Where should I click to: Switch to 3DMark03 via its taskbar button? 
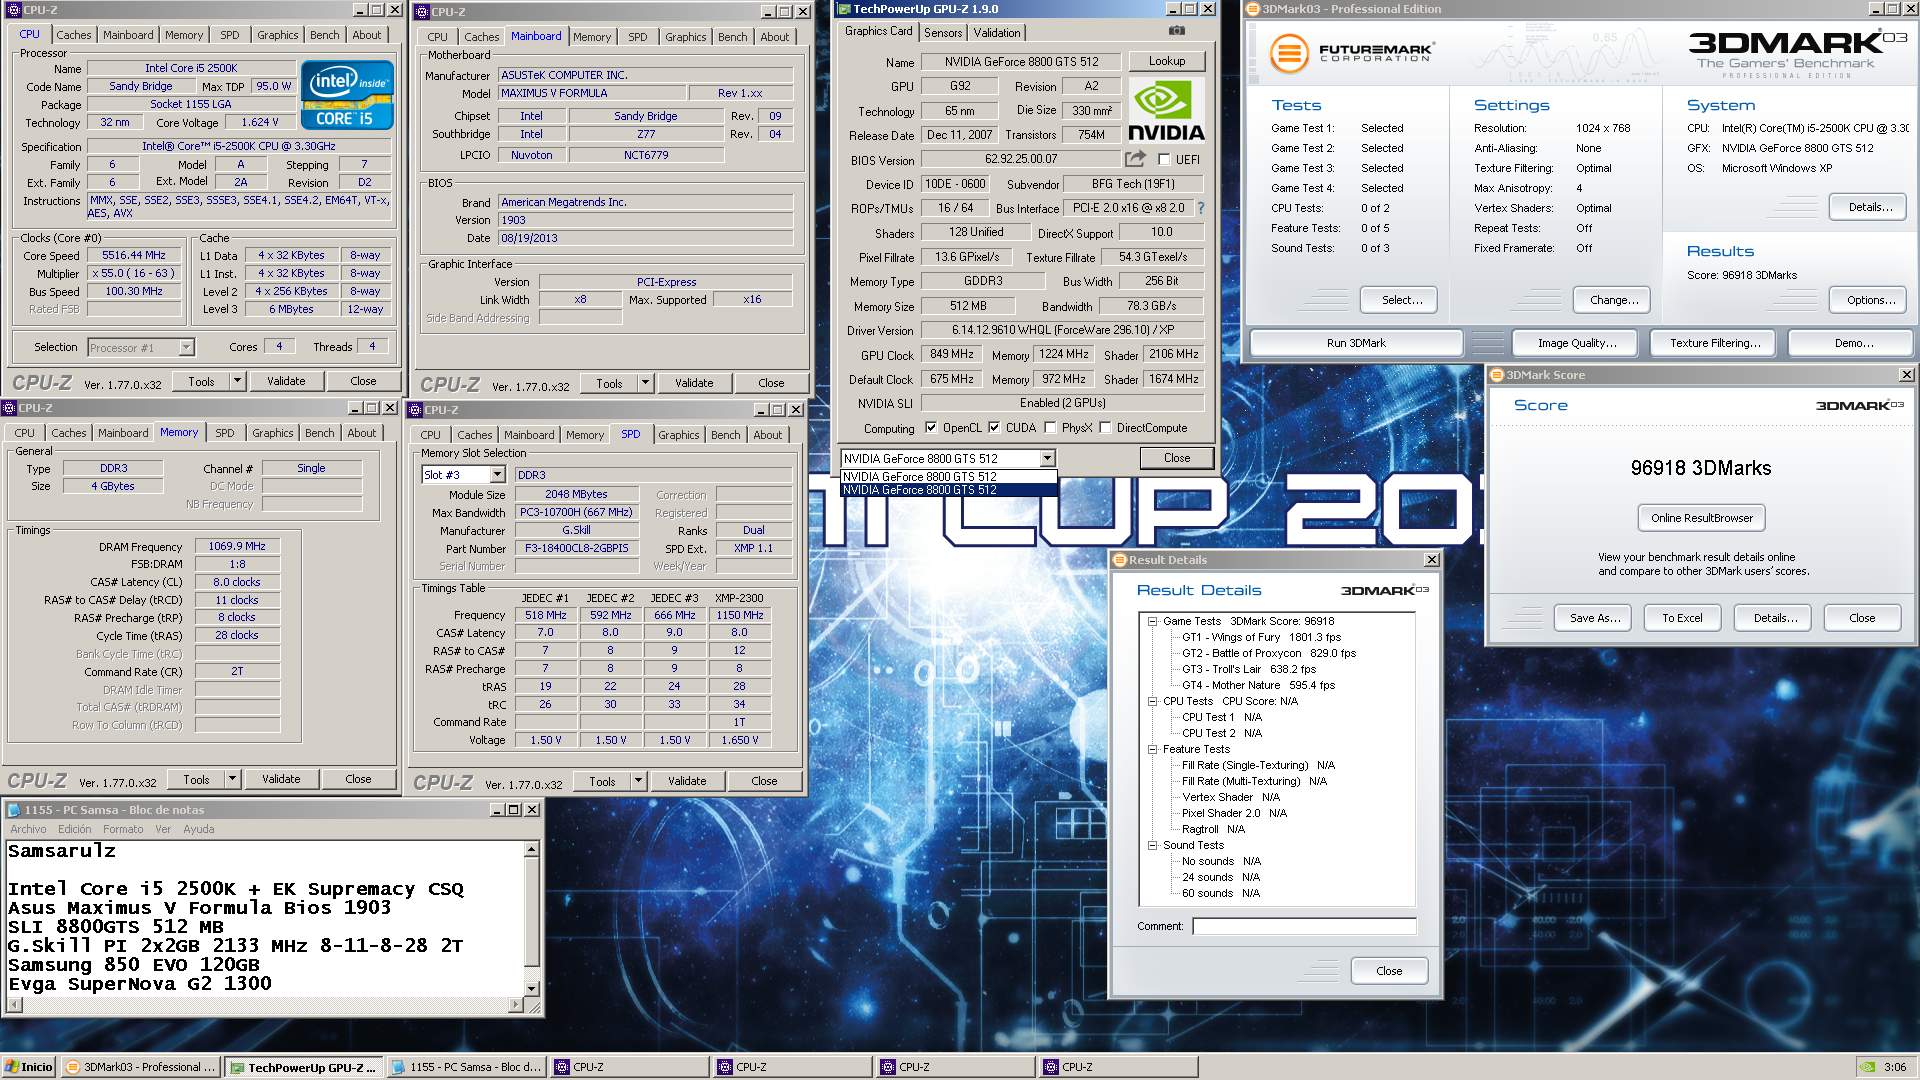coord(140,1067)
